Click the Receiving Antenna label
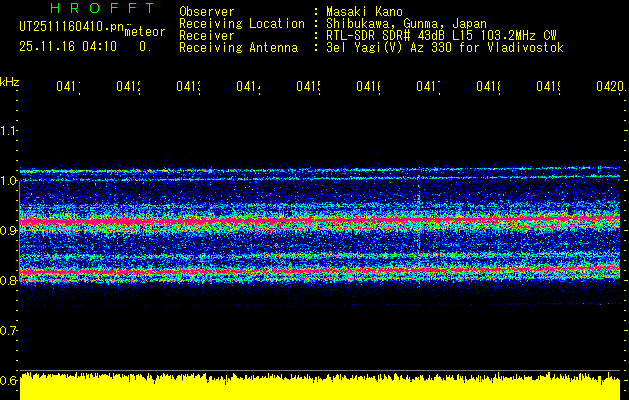Viewport: 629px width, 400px height. tap(238, 47)
